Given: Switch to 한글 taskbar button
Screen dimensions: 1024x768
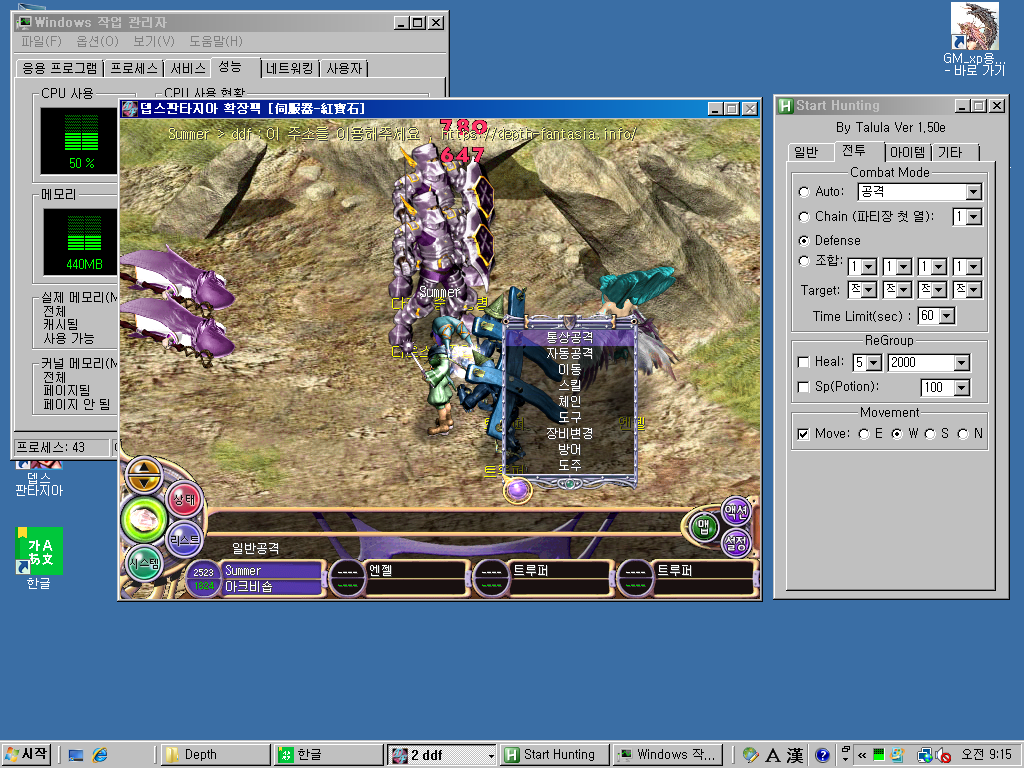Looking at the screenshot, I should [328, 755].
